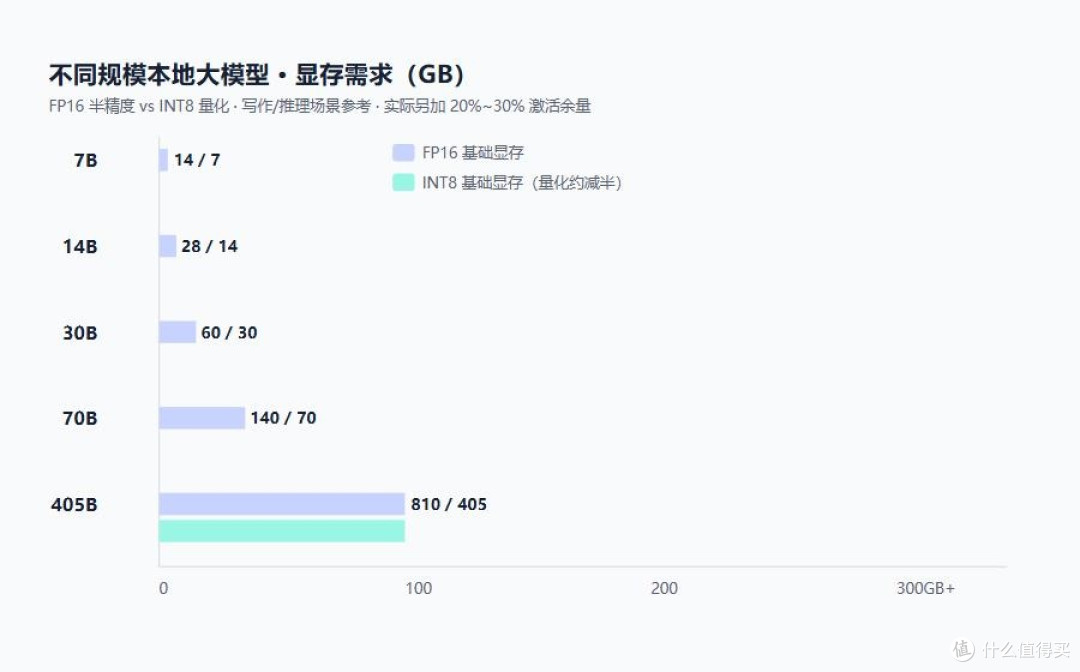Click the subtitle starting with FP16 半精度
Screen dimensions: 1080x672
(x=320, y=106)
